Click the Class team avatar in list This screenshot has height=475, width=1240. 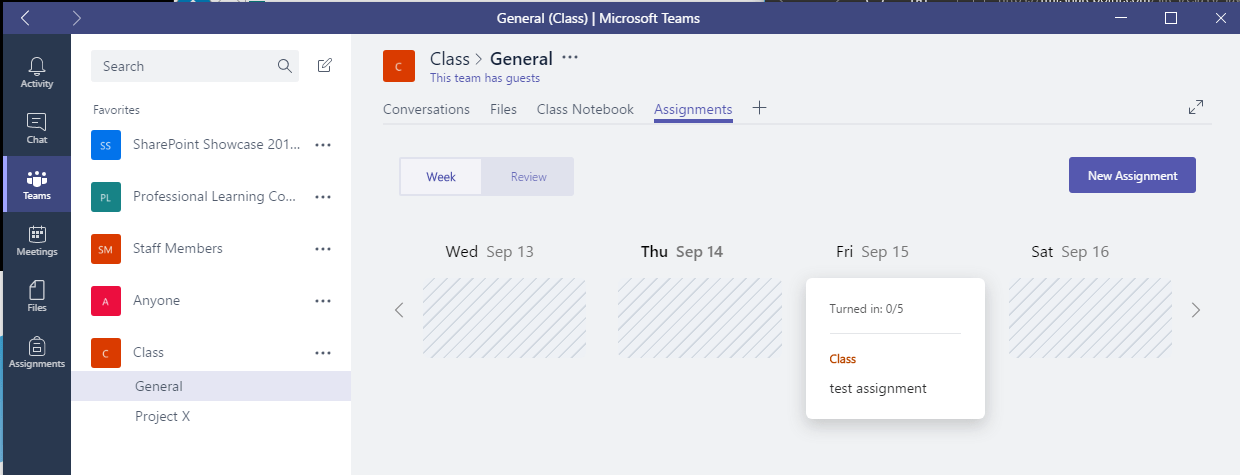pos(106,353)
